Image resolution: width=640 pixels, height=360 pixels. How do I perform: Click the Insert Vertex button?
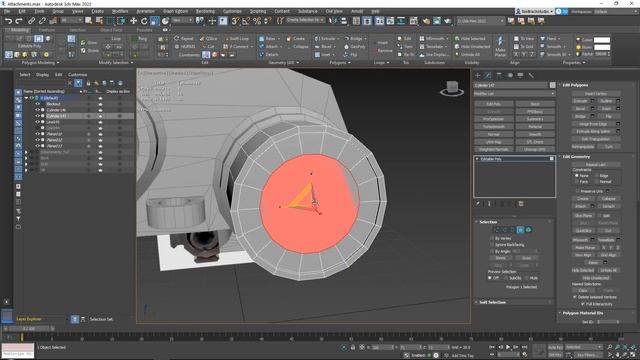pos(596,93)
